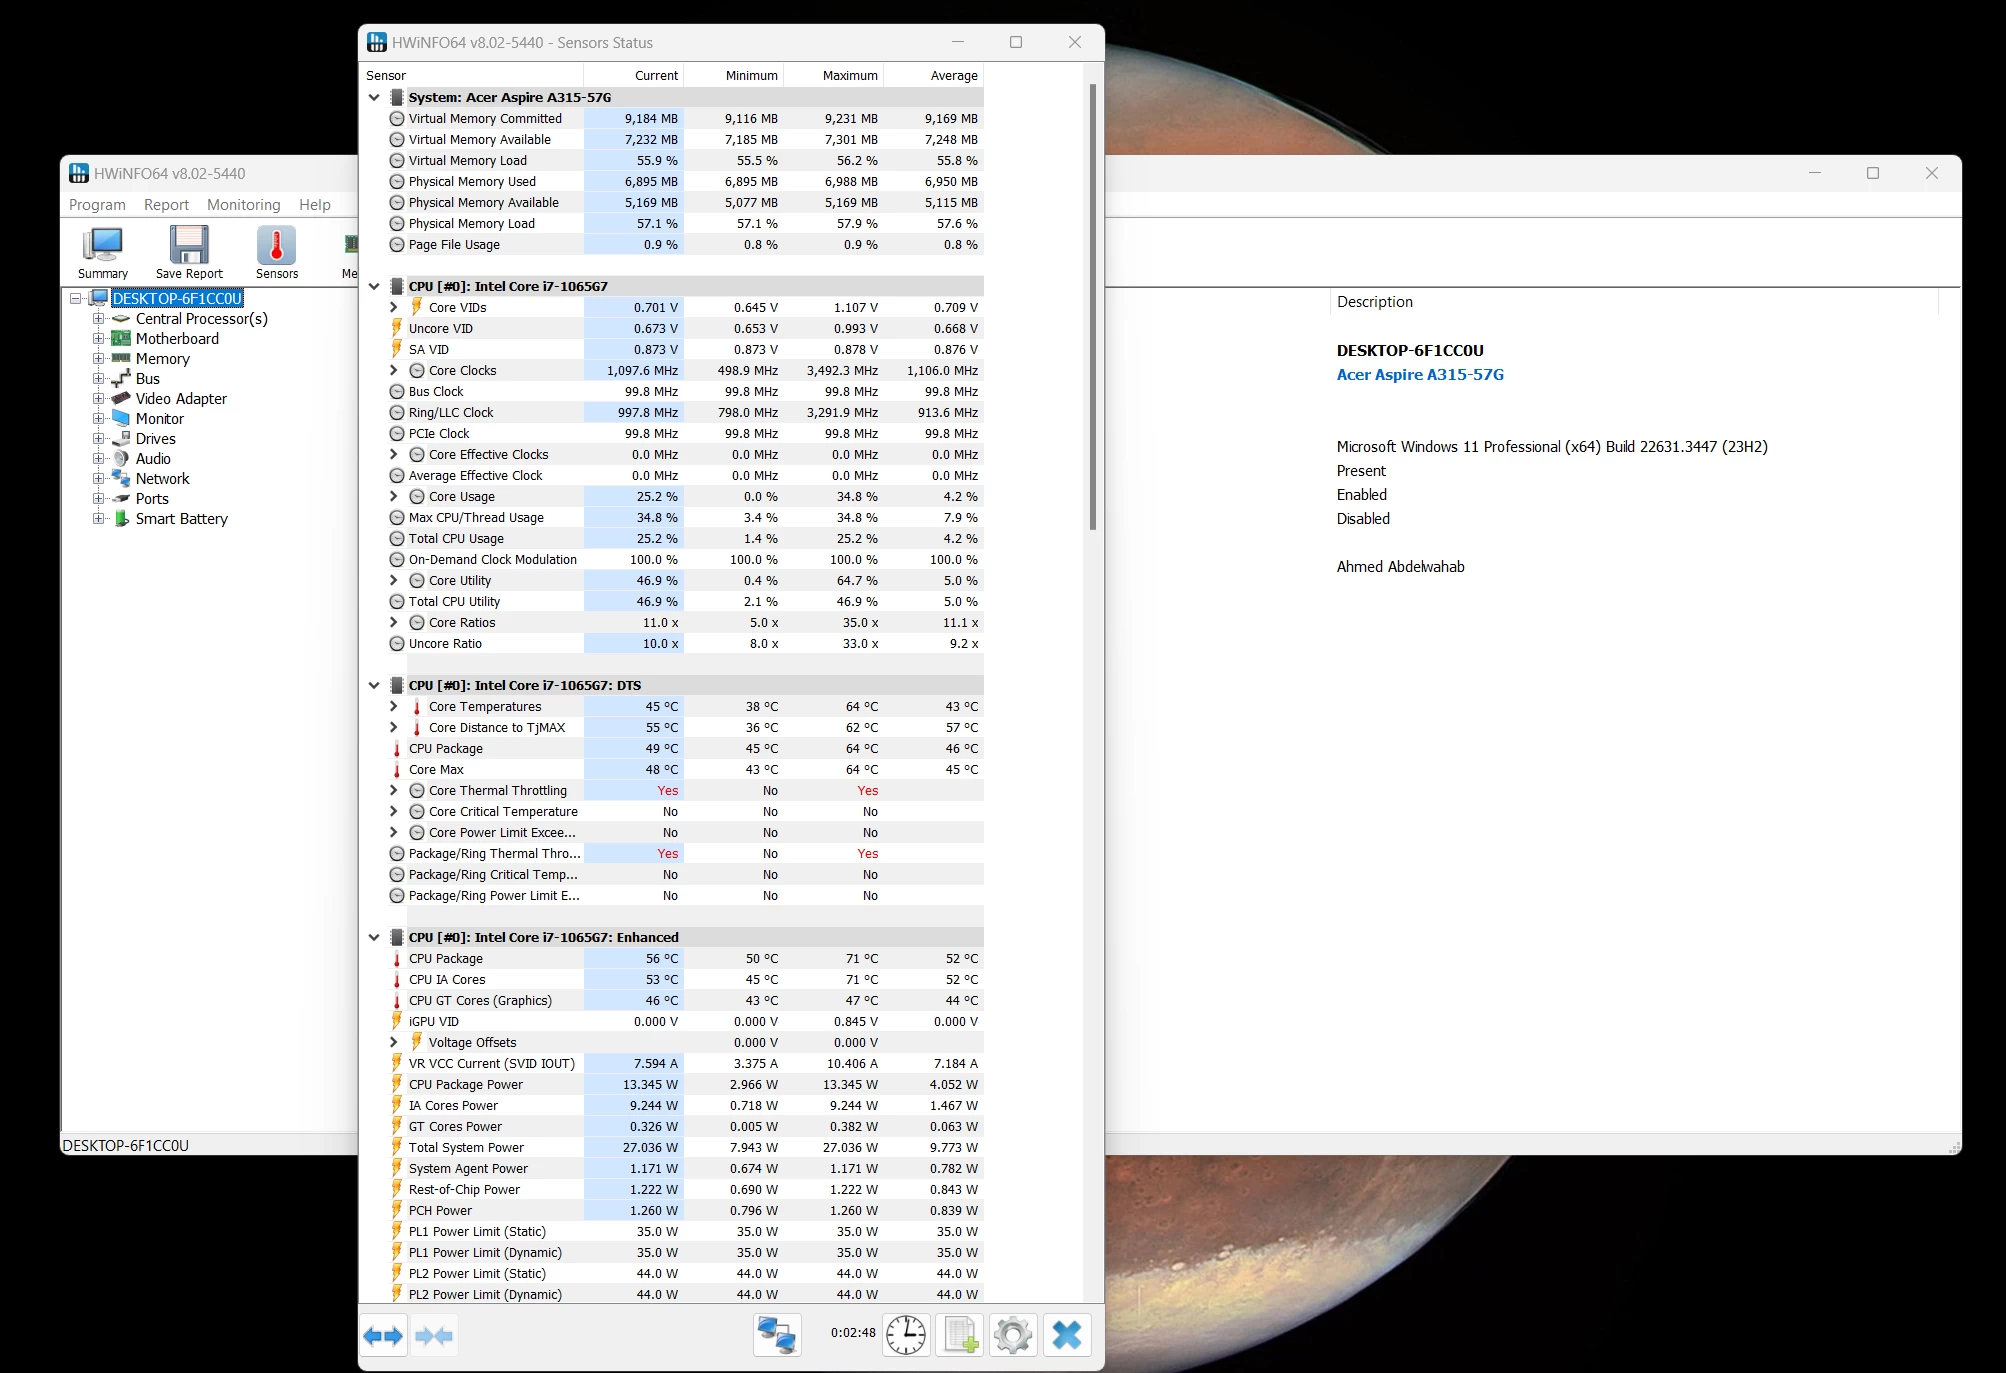Select Video Adapter in device tree
This screenshot has width=2006, height=1373.
[x=181, y=399]
